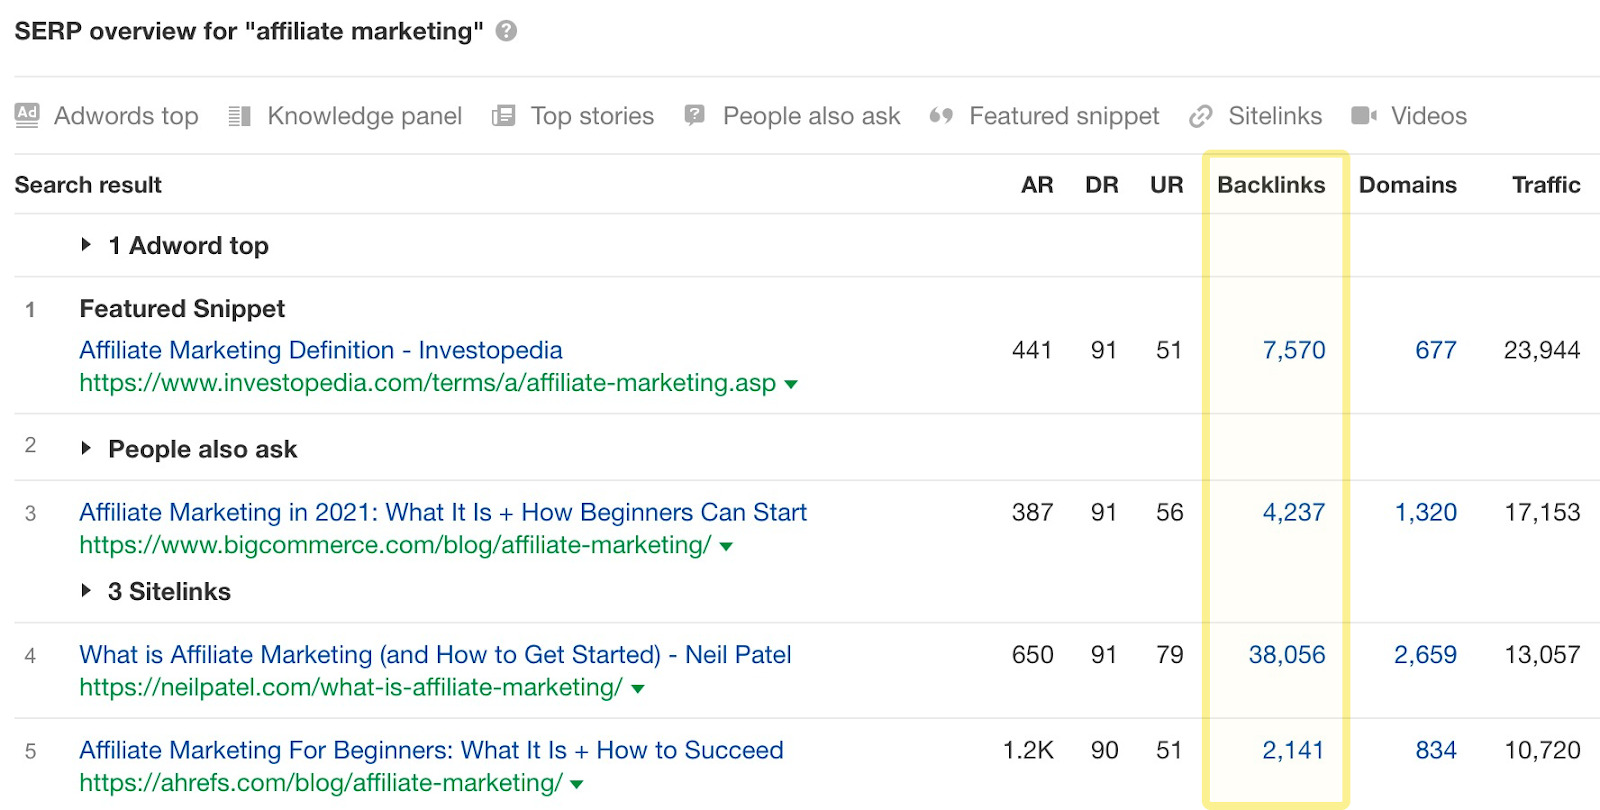The height and width of the screenshot is (810, 1600).
Task: Open dropdown next to the bigcommerce.com URL
Action: (726, 547)
